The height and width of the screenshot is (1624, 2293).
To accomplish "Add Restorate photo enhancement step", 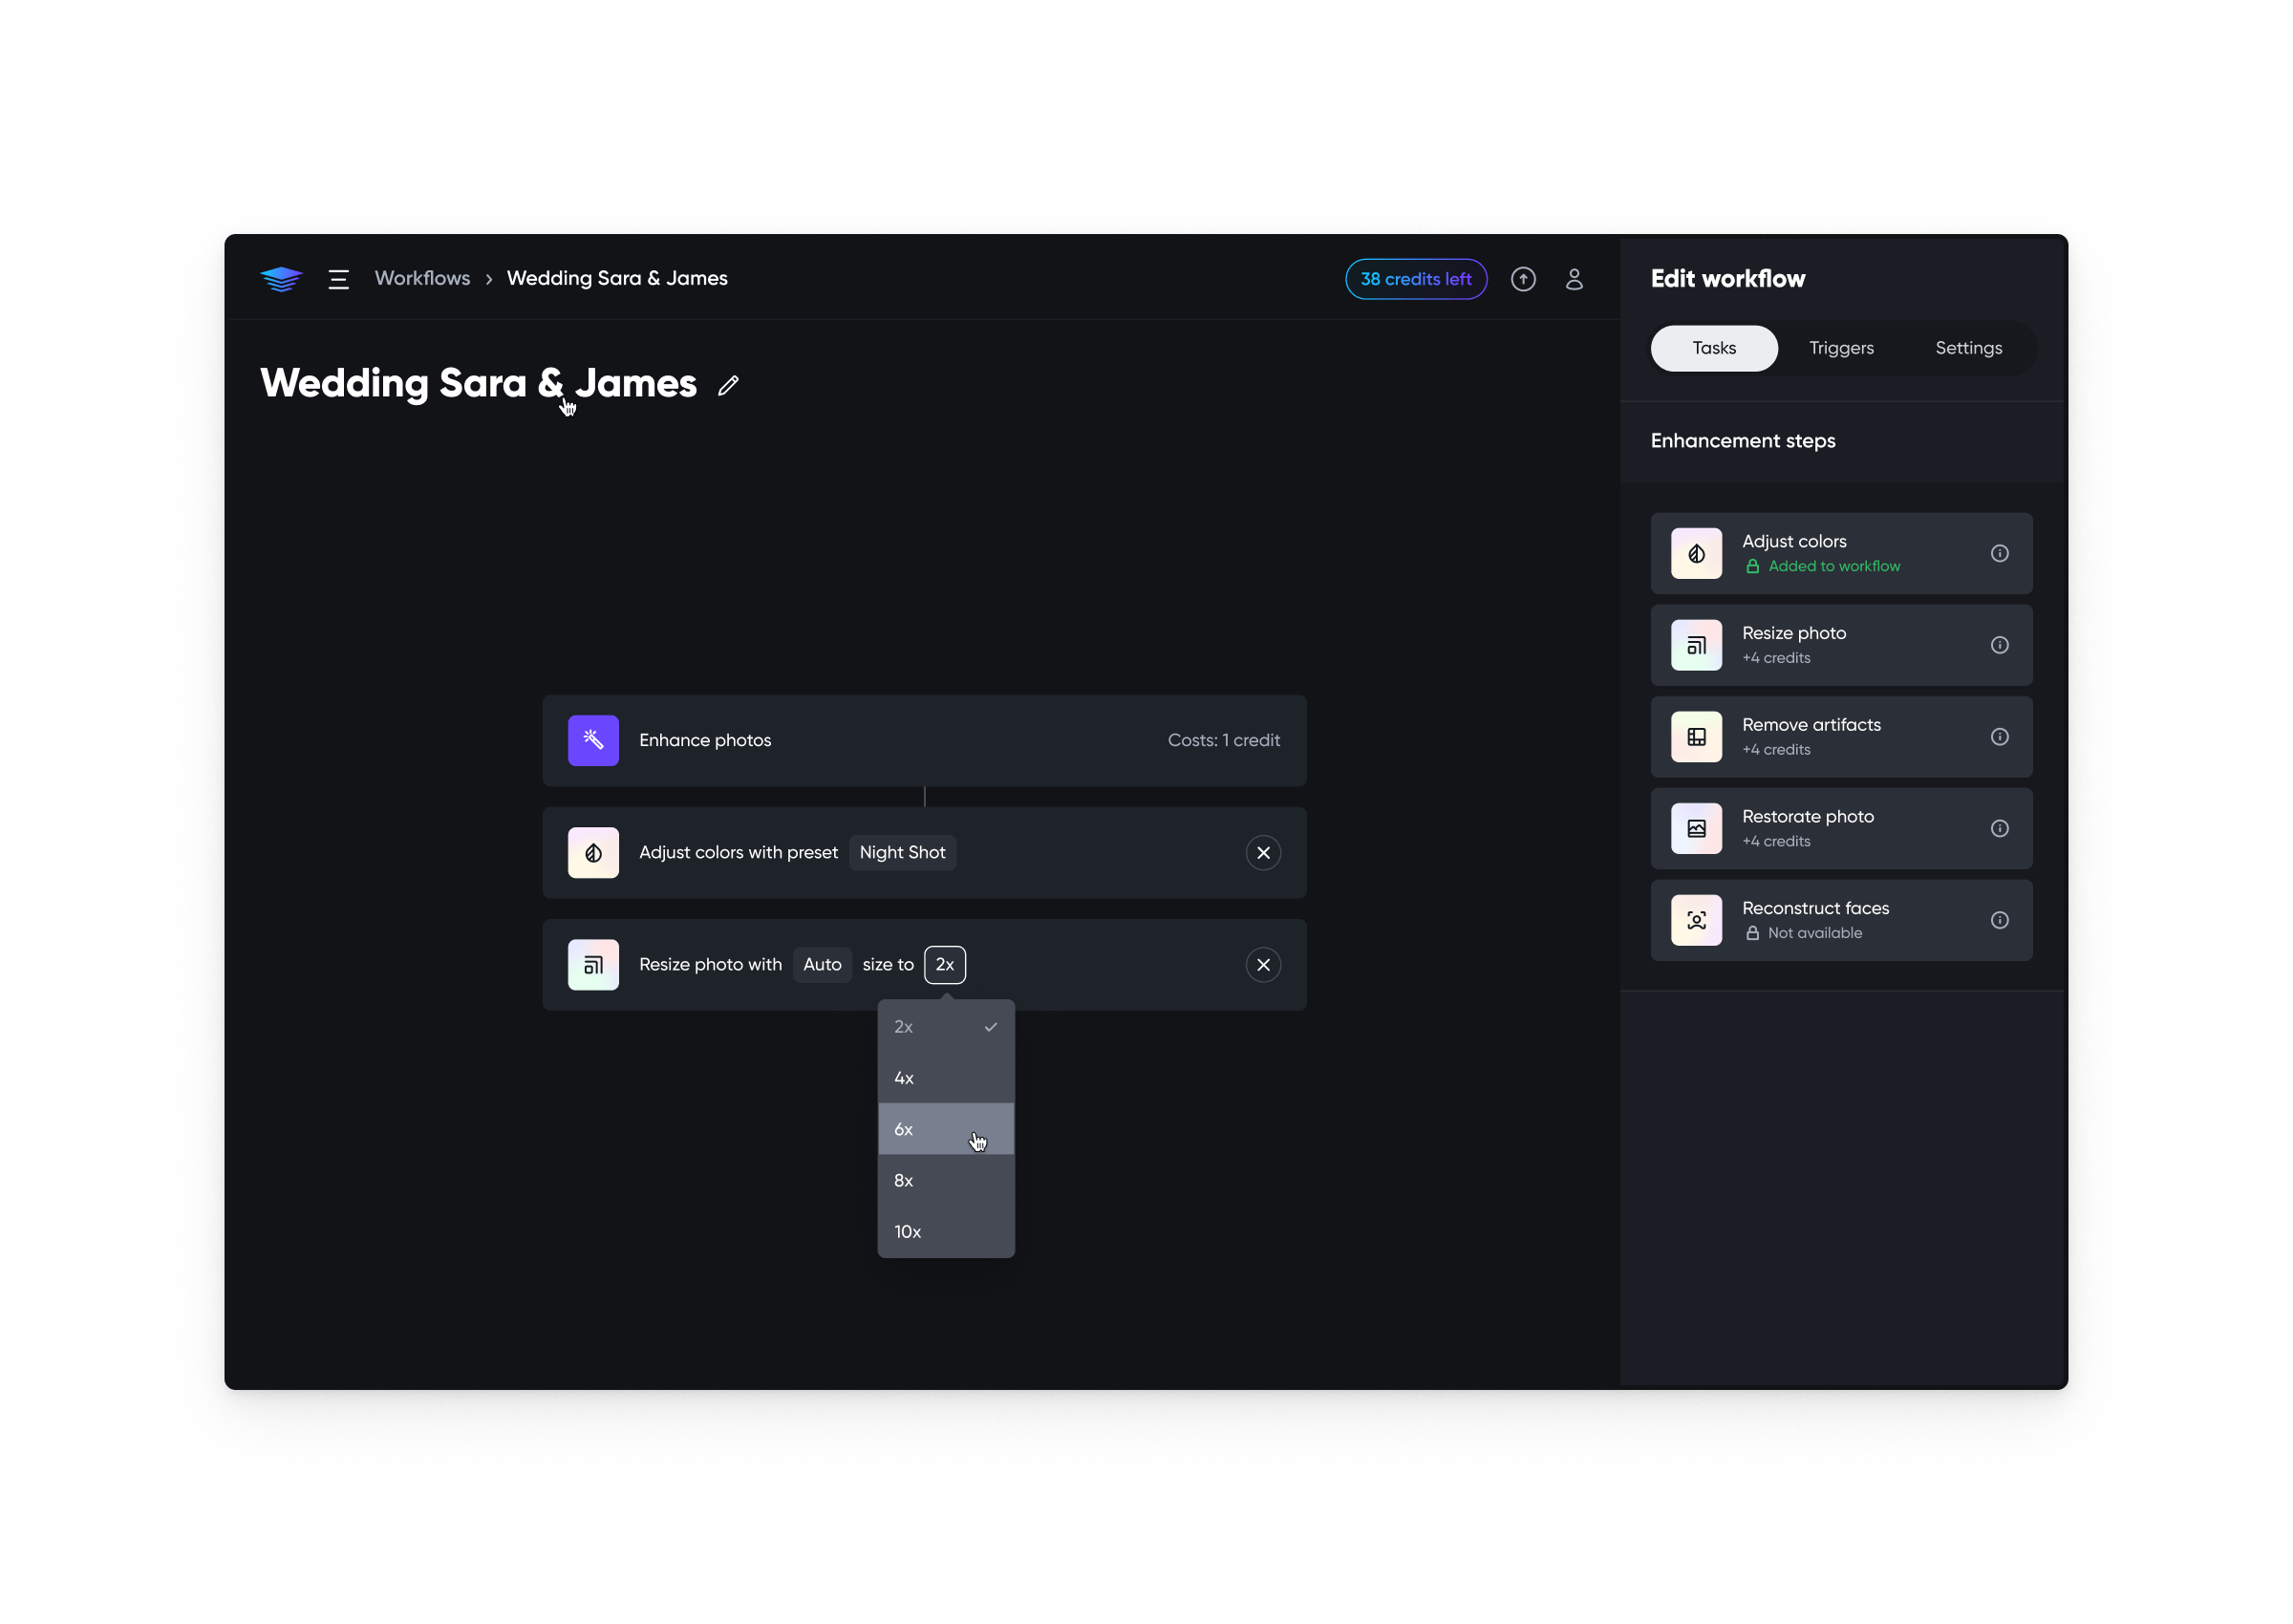I will [1840, 828].
